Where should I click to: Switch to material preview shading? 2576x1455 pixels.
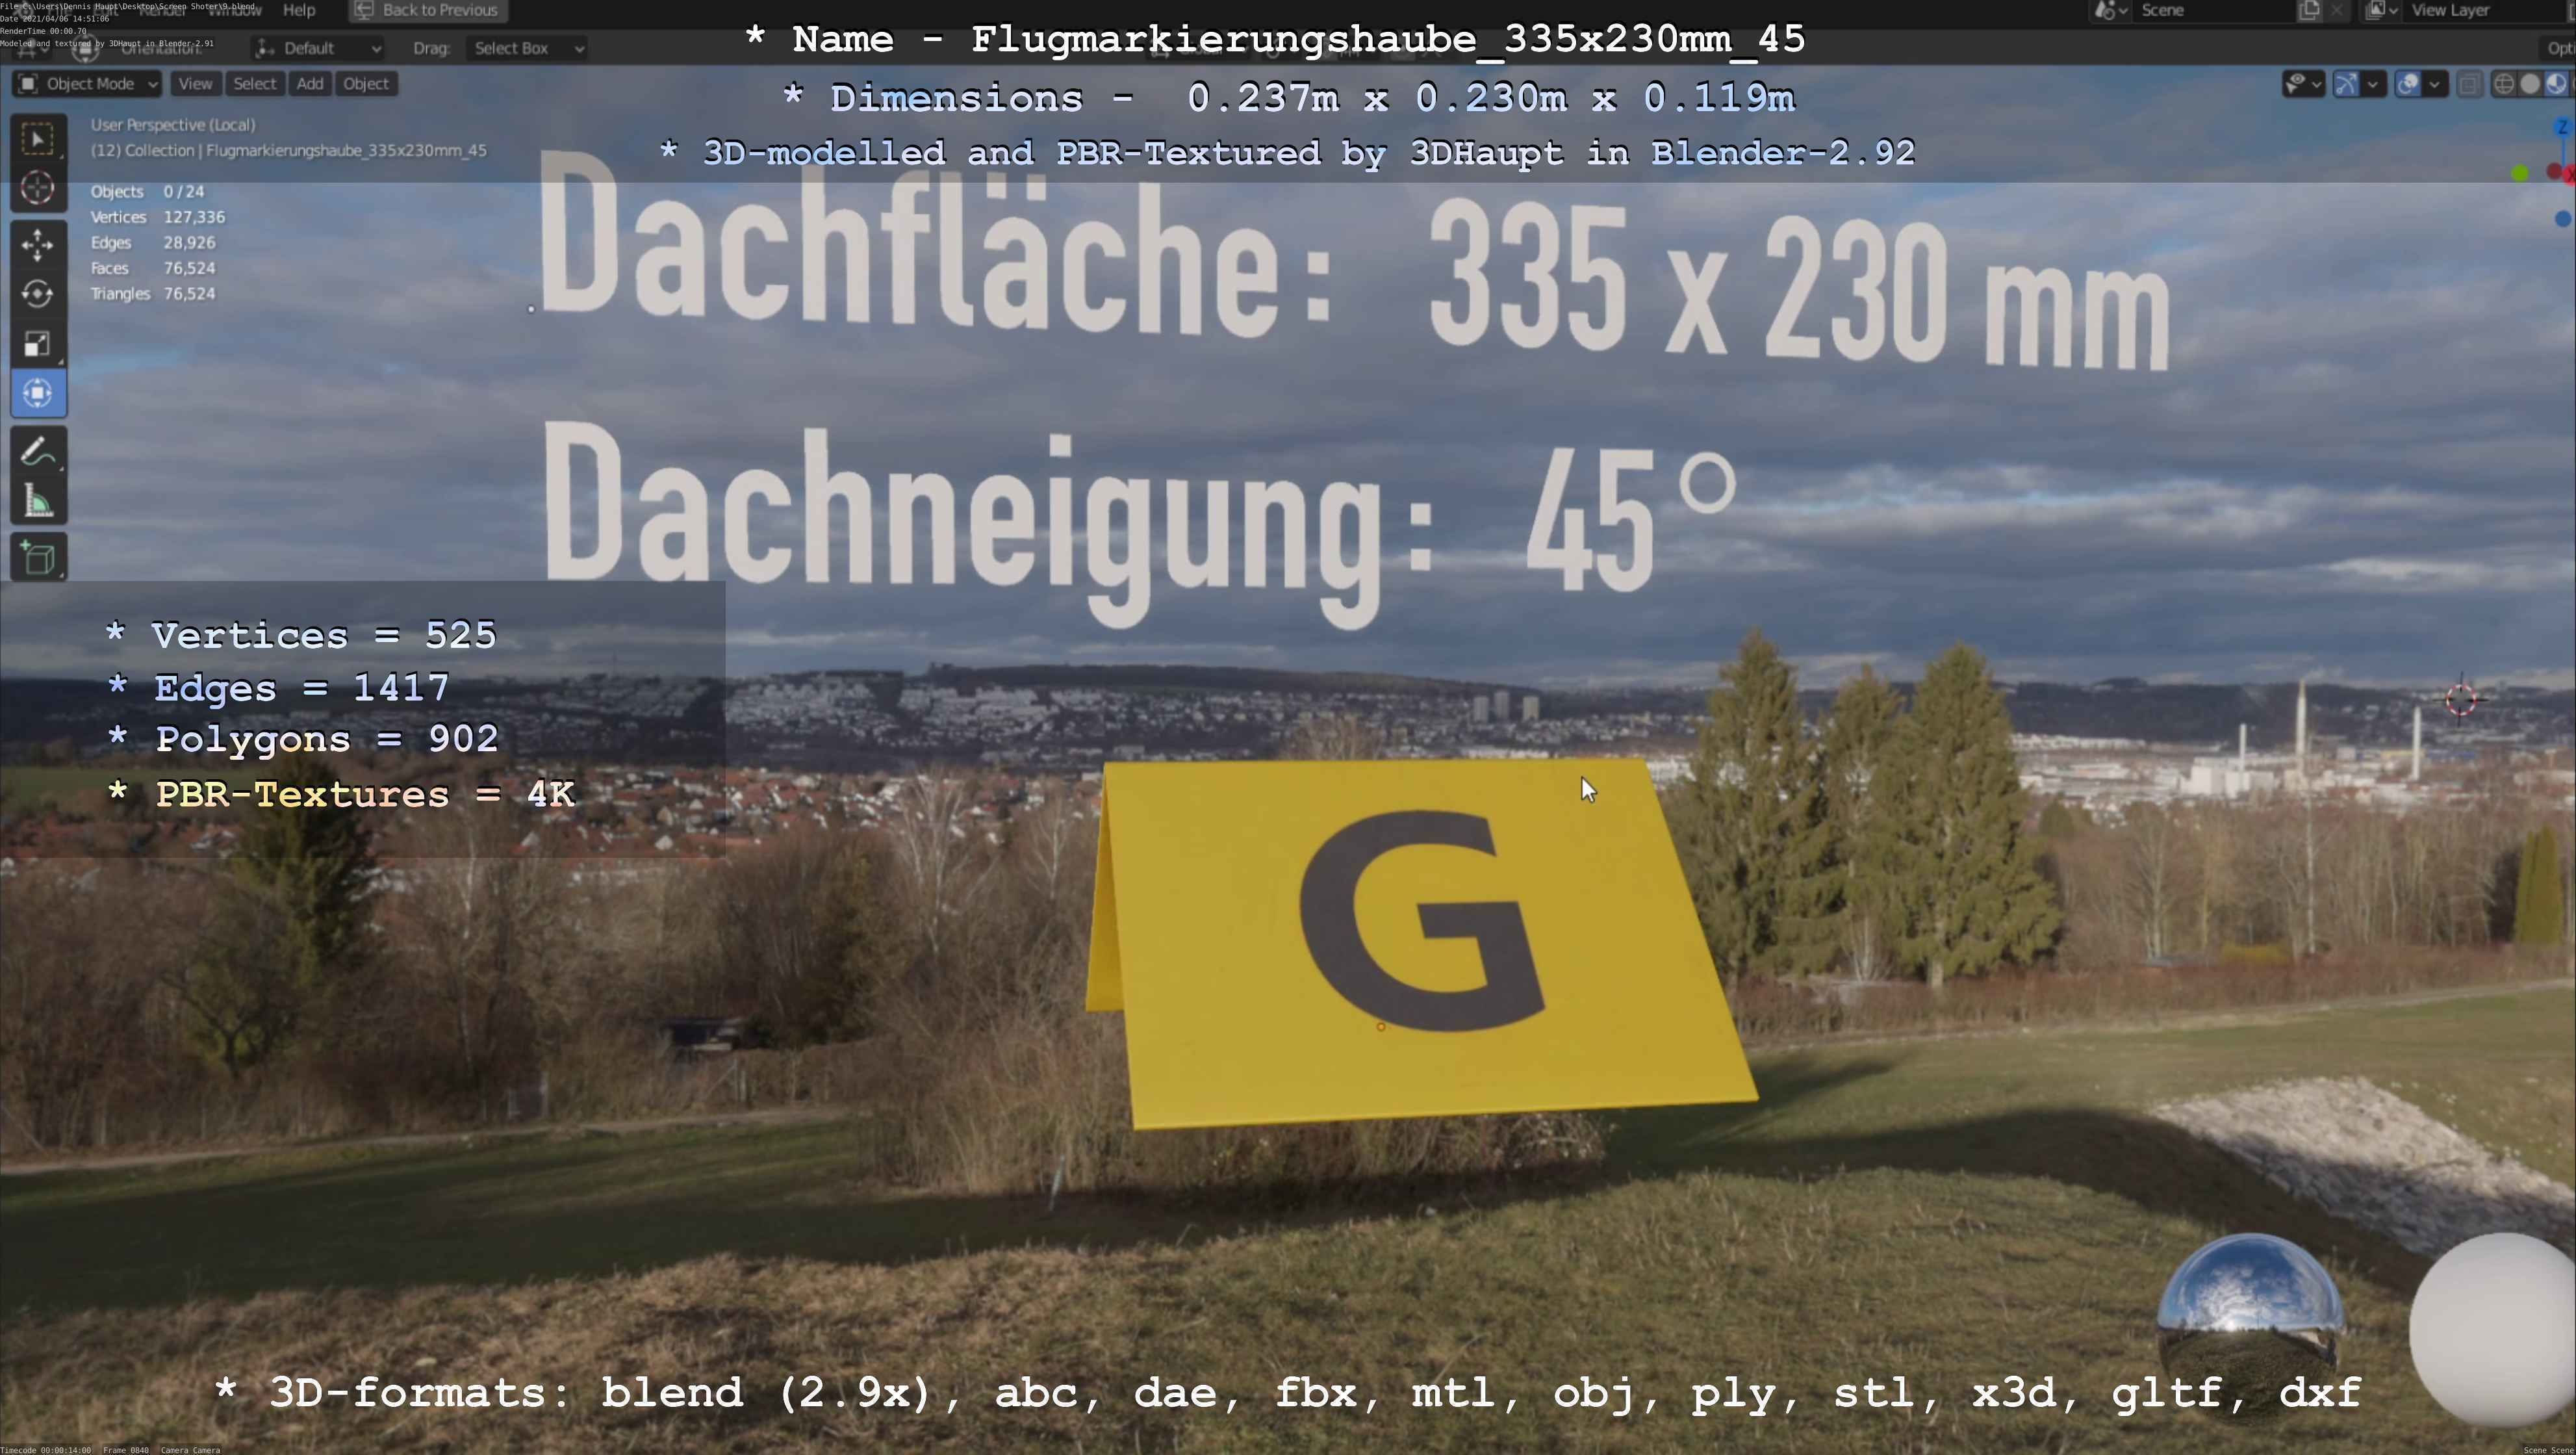[x=2556, y=84]
